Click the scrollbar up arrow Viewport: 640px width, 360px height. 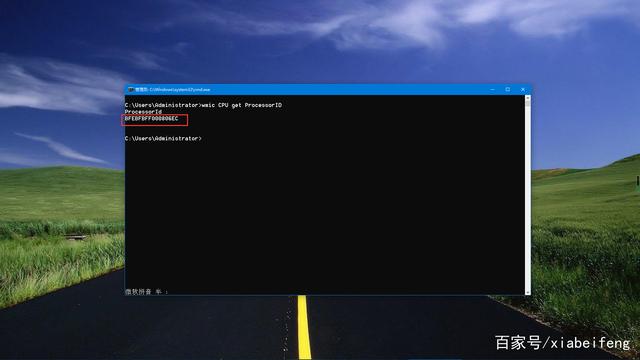pos(528,98)
